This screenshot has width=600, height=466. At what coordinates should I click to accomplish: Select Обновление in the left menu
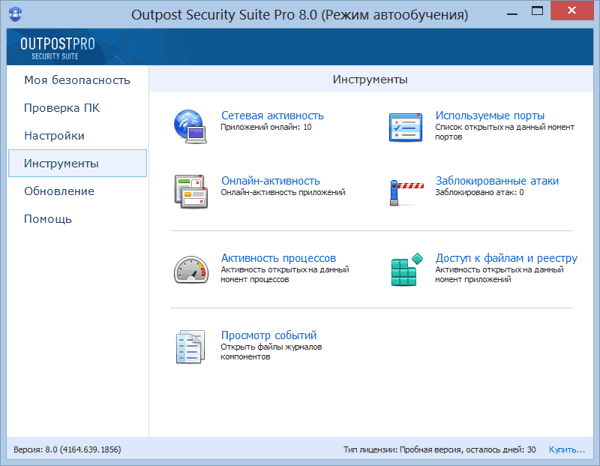59,191
